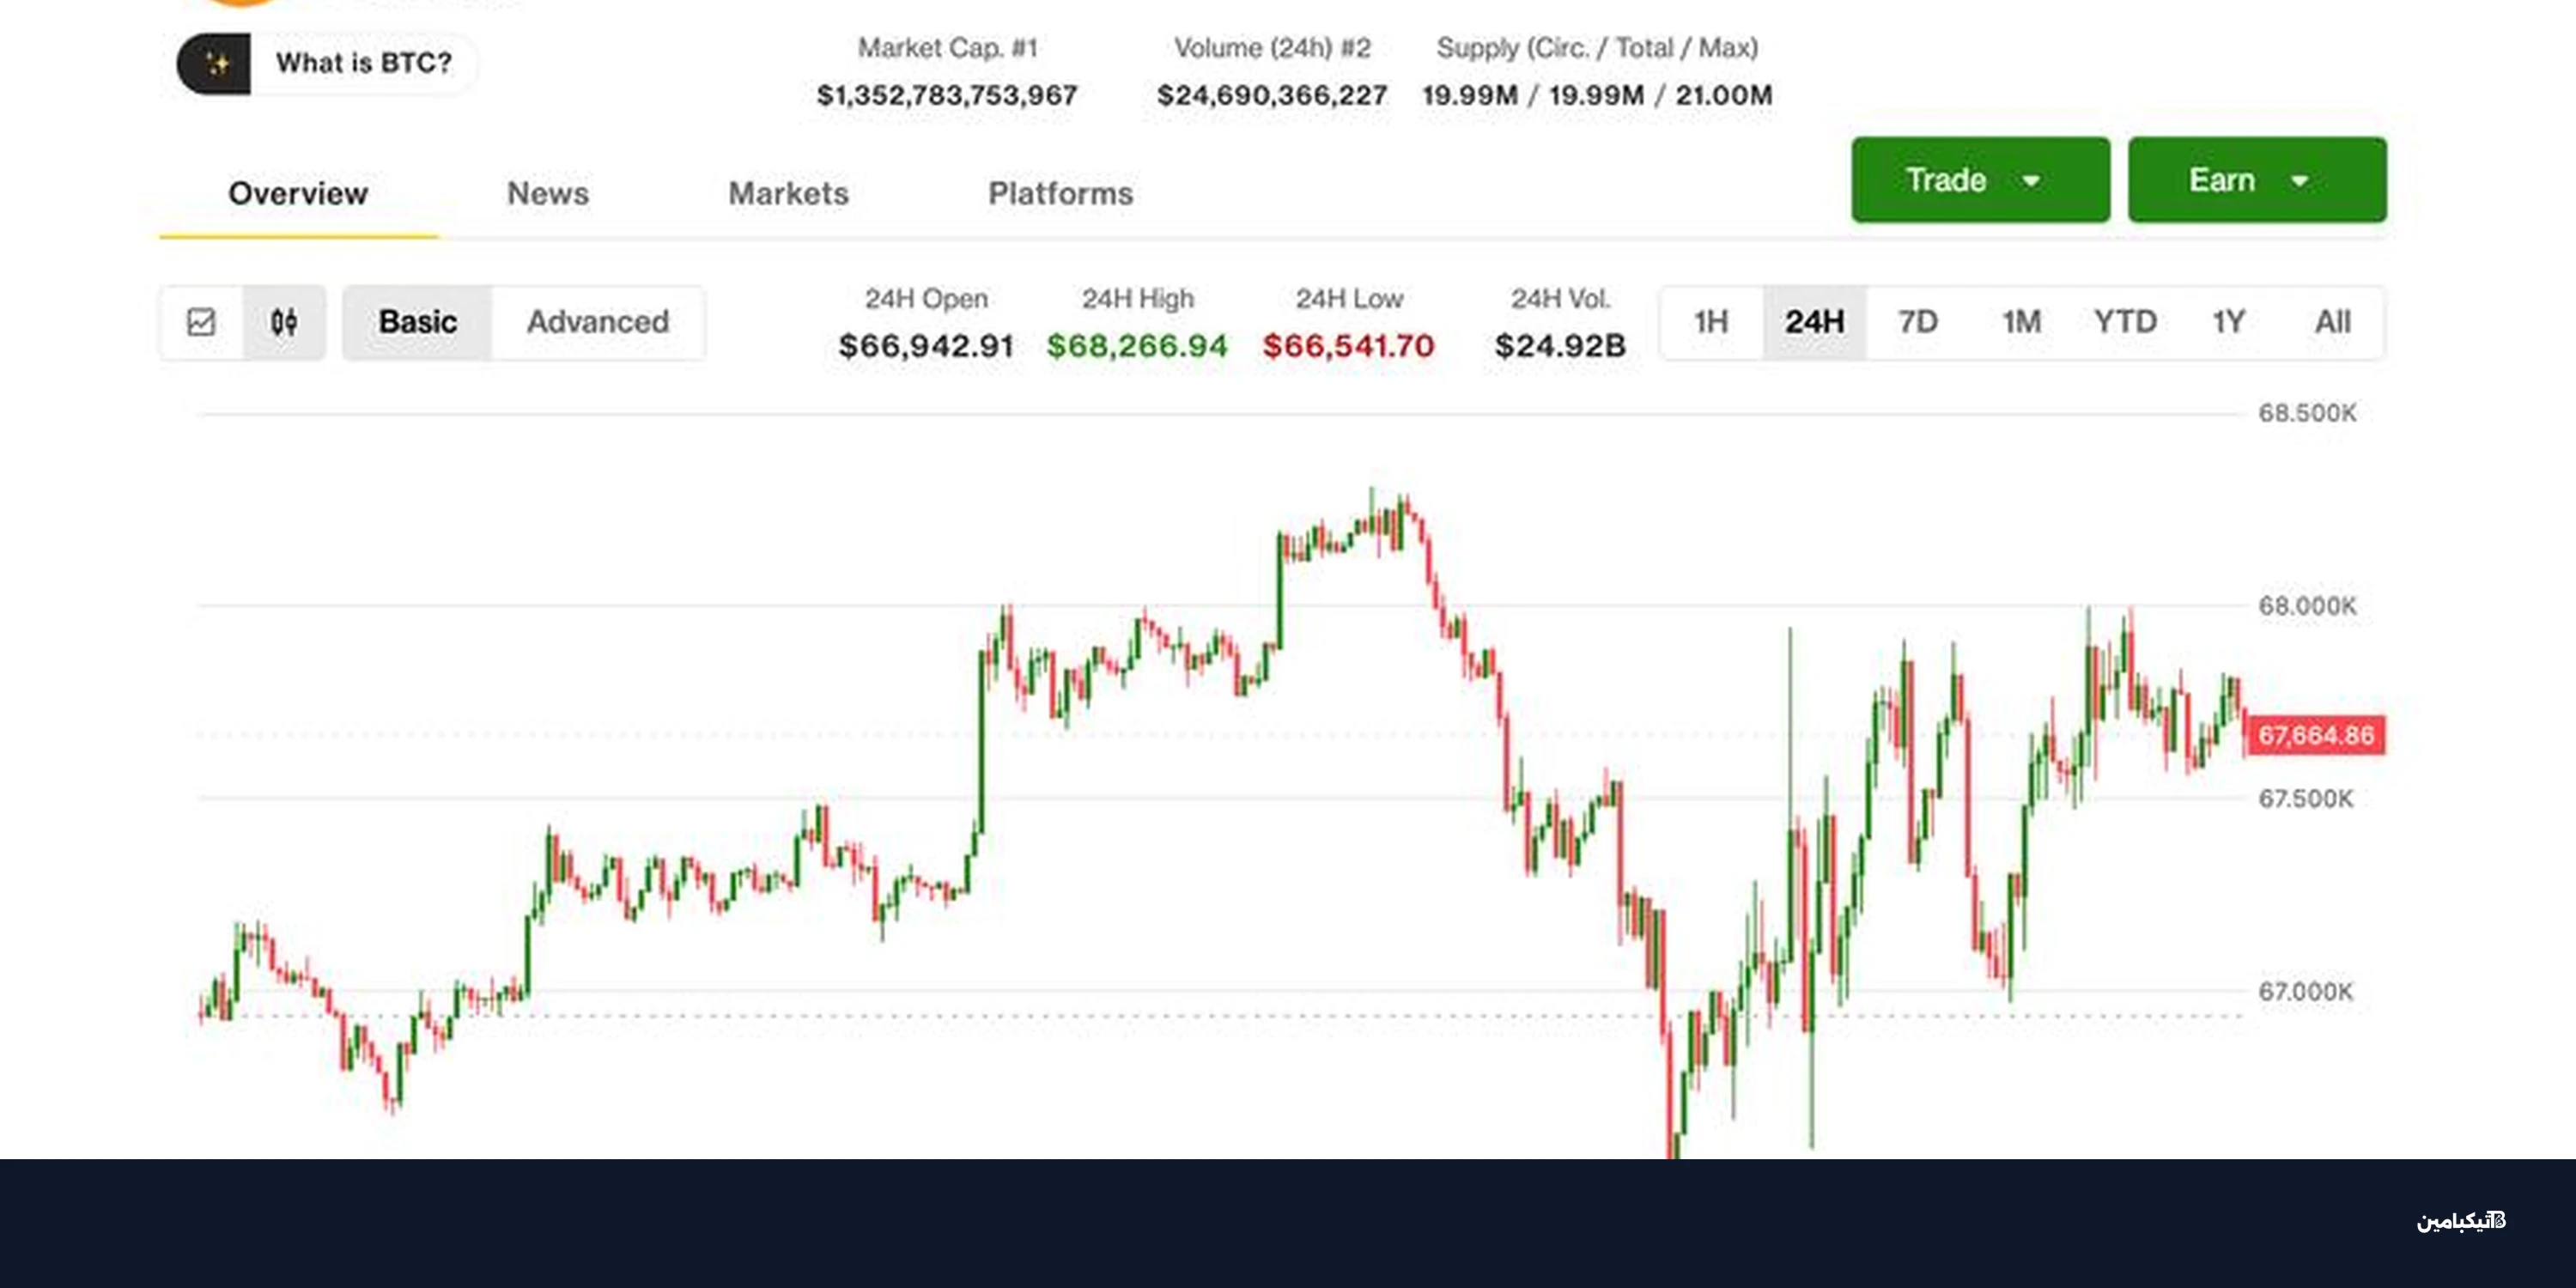This screenshot has height=1288, width=2576.
Task: Switch to candlestick chart display icon
Action: click(x=285, y=322)
